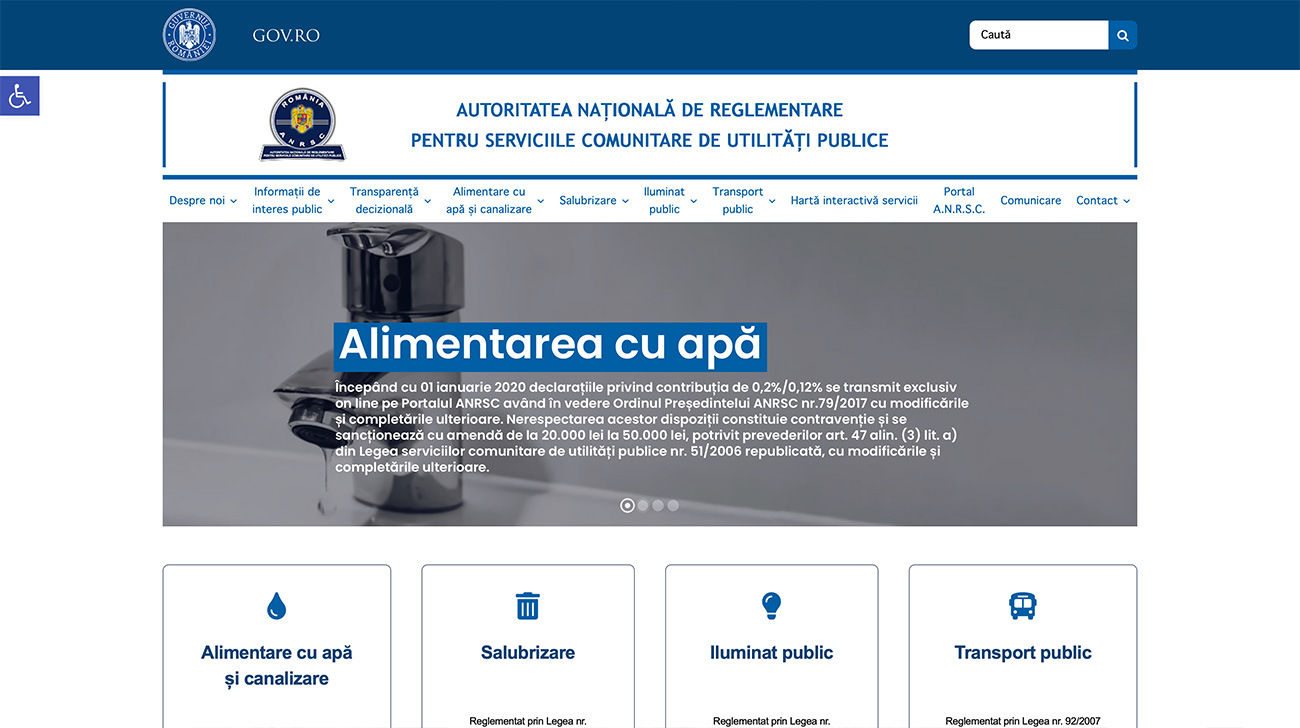Click the light bulb Iluminat icon
Image resolution: width=1300 pixels, height=728 pixels.
(x=771, y=605)
